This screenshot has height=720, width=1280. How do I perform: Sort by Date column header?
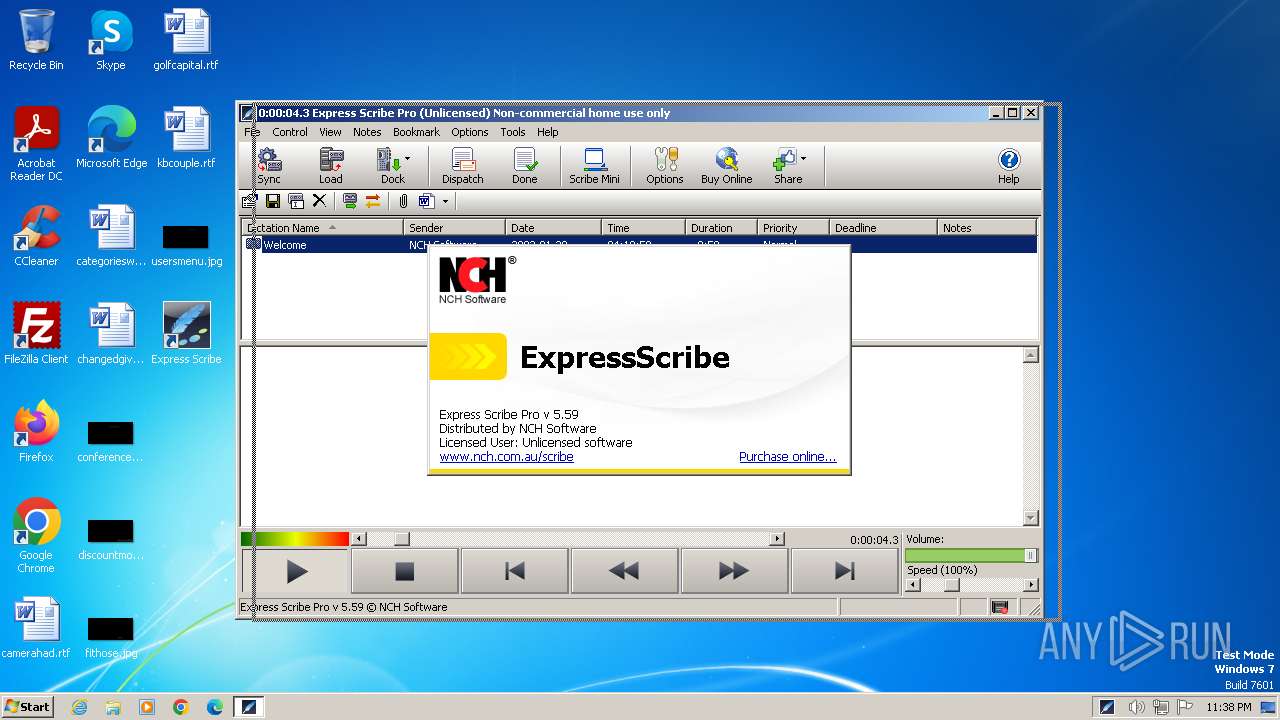coord(553,228)
